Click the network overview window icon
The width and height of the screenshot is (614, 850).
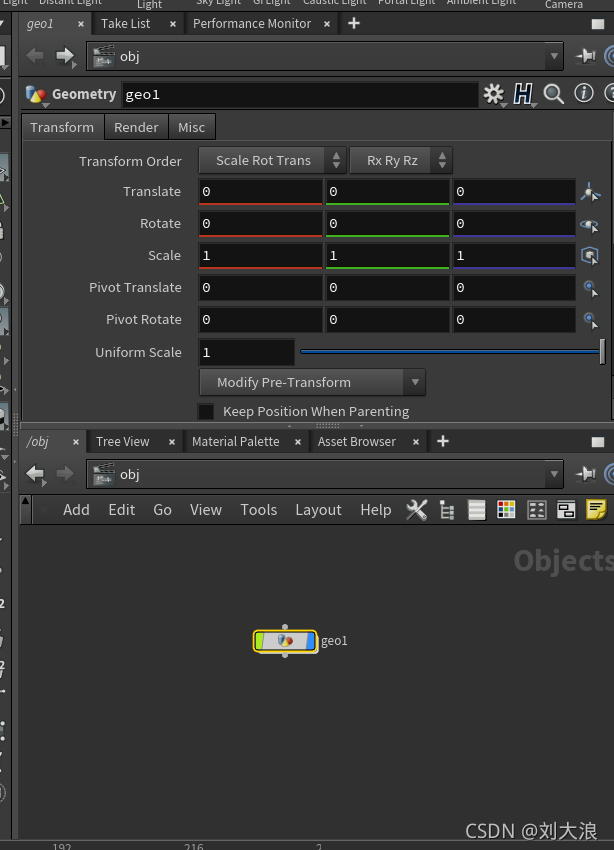click(x=566, y=510)
